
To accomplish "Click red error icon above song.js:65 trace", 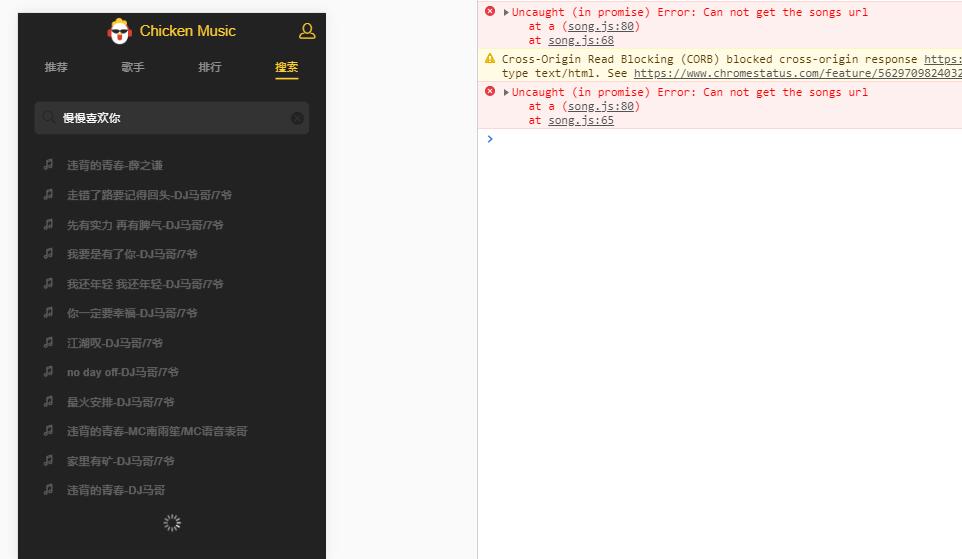I will (490, 91).
